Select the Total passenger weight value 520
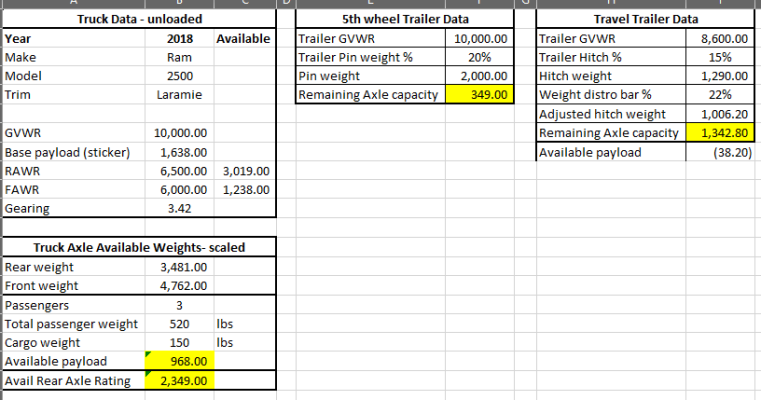Screen dimensions: 761x400 coord(180,324)
